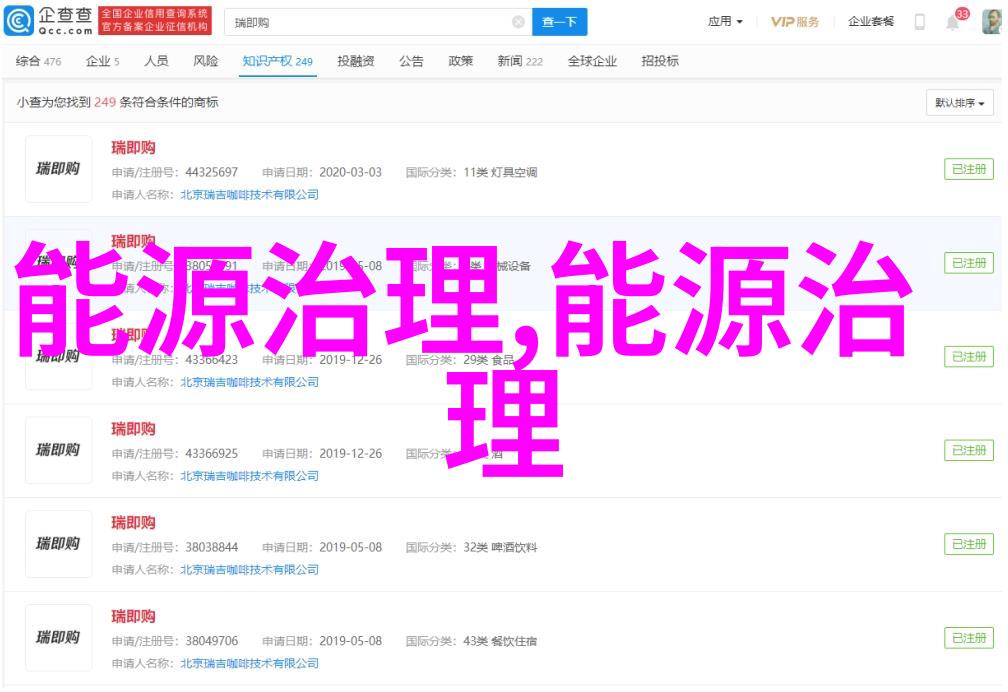Click 43类 餐饮住宿 classification text
Screen dimensions: 1008x692
(500, 642)
